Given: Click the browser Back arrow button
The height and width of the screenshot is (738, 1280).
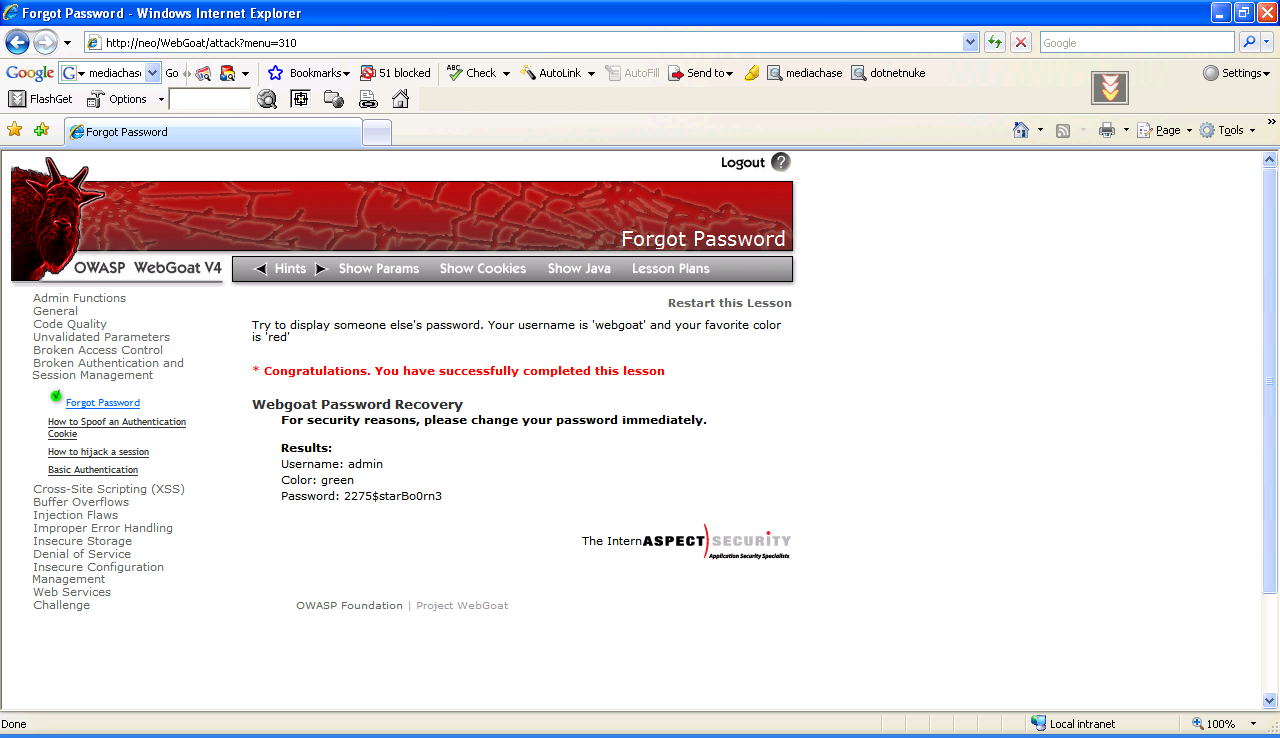Looking at the screenshot, I should pos(17,43).
